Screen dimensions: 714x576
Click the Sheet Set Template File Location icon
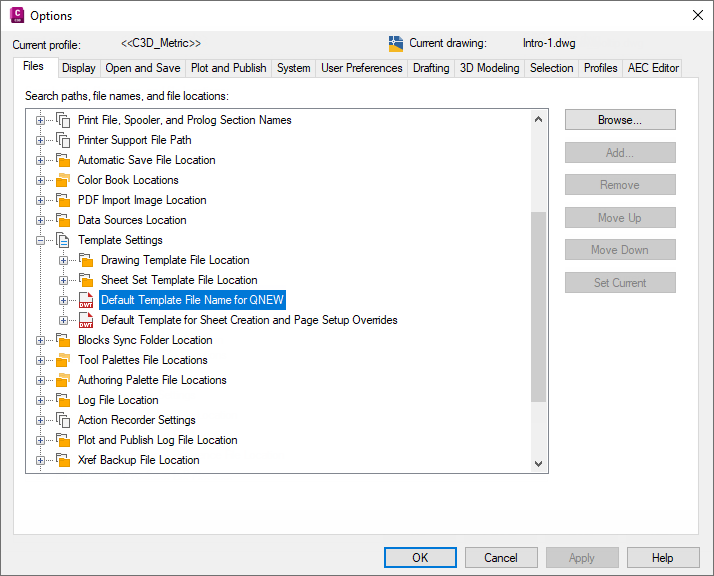coord(86,280)
